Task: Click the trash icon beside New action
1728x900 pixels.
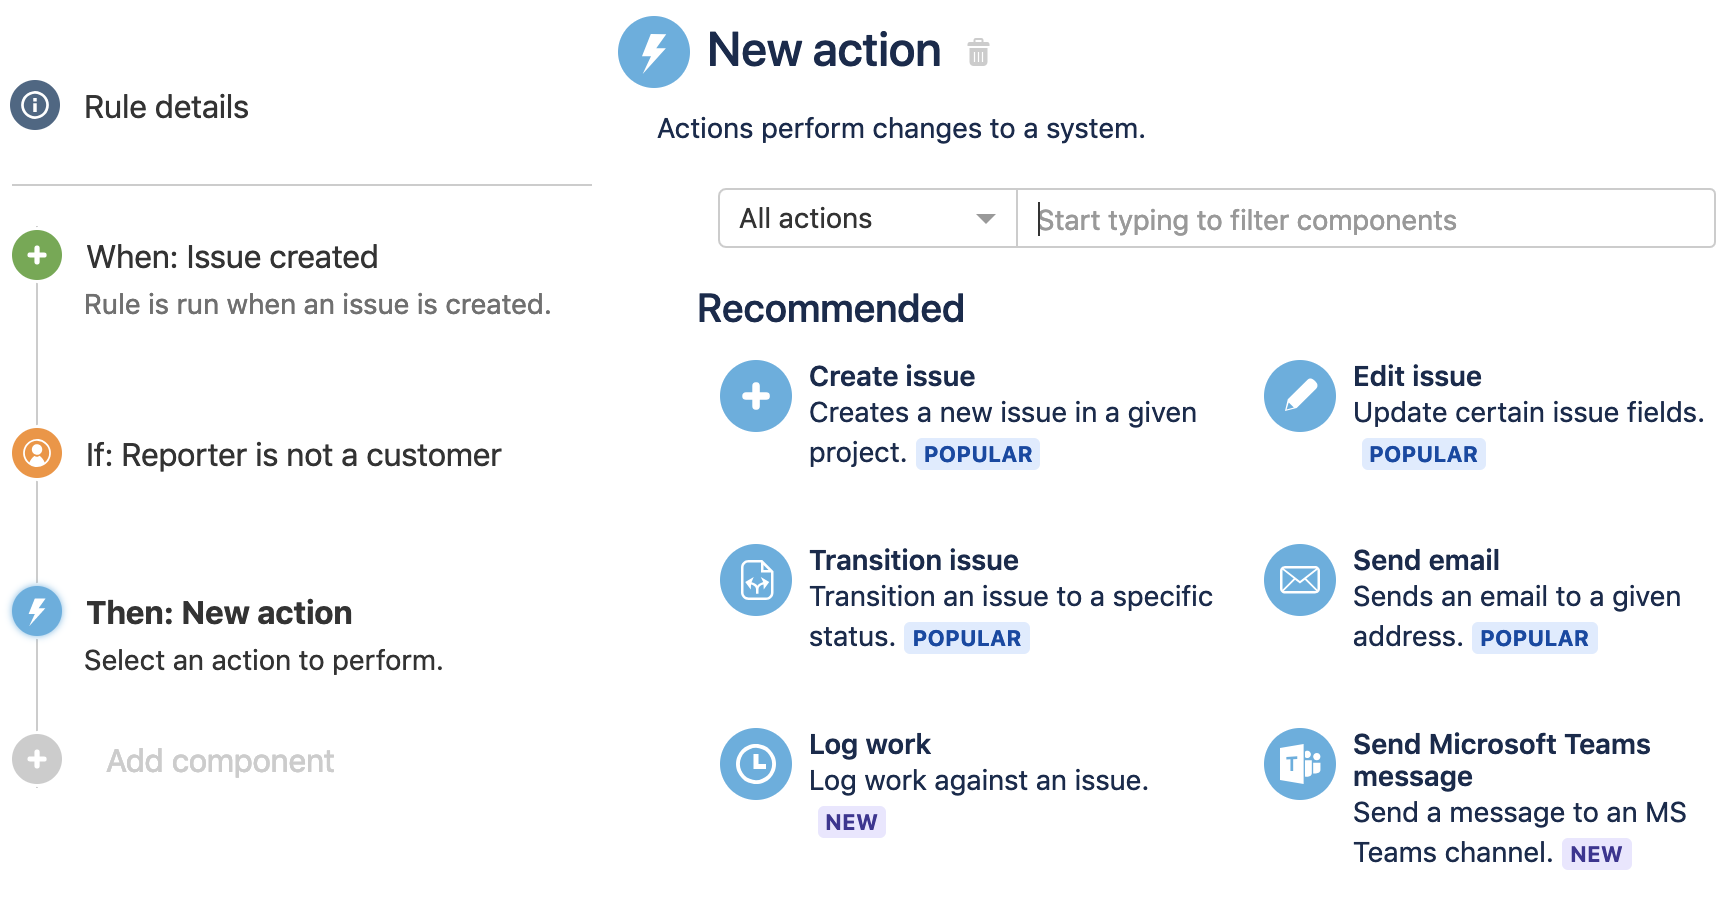Action: (x=978, y=52)
